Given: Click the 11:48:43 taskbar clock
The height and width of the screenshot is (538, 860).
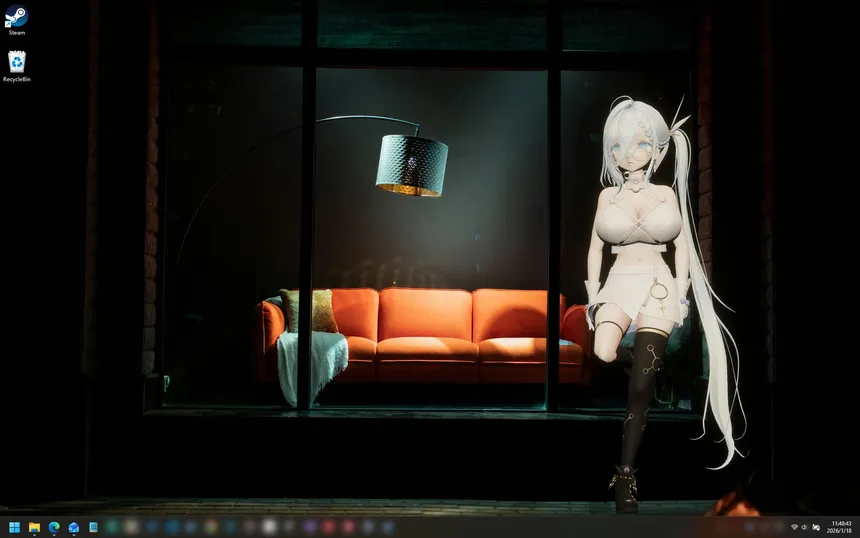Looking at the screenshot, I should coord(841,523).
